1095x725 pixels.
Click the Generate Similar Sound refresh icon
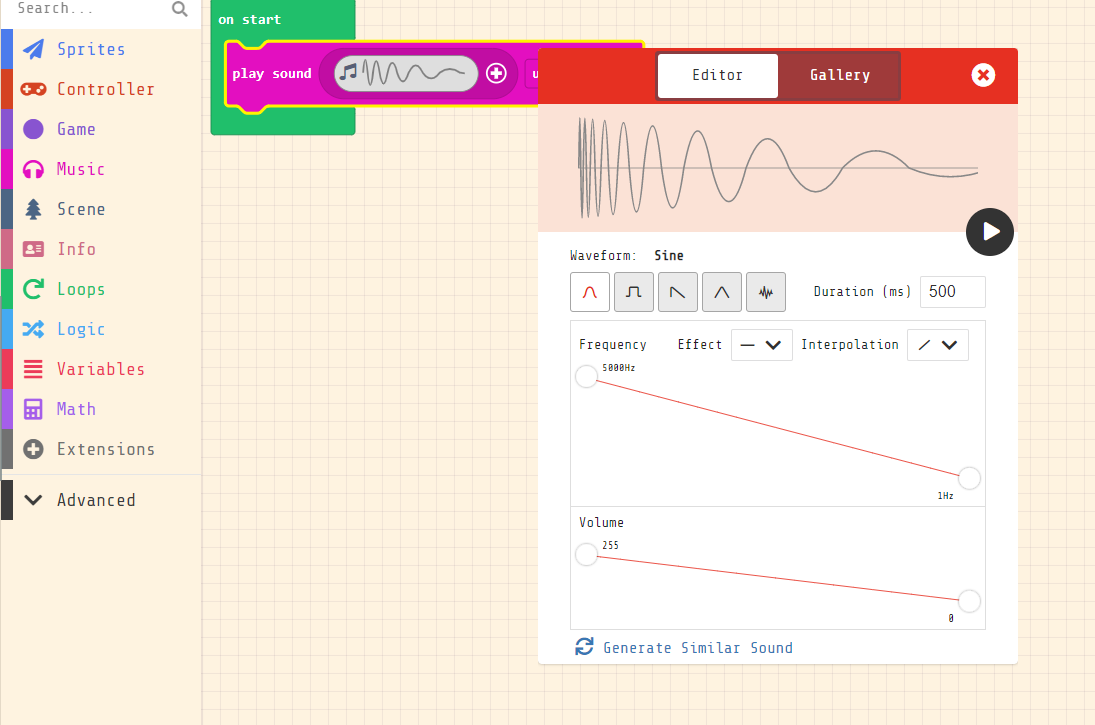pos(585,647)
